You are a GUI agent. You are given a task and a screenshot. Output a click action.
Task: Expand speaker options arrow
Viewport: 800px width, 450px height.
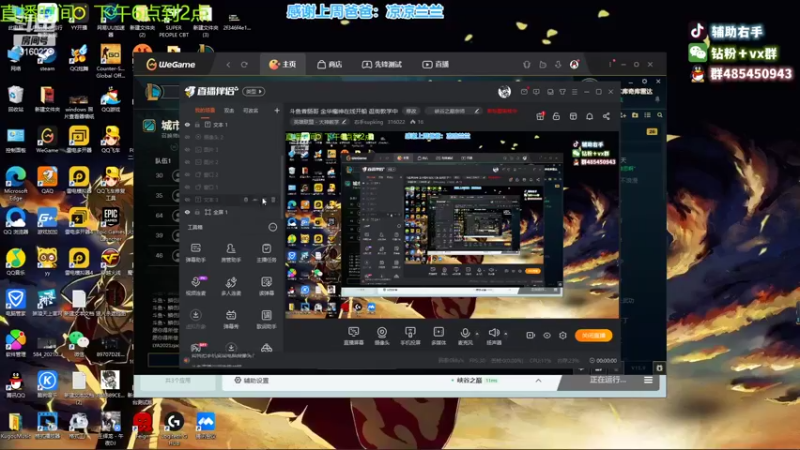click(506, 334)
